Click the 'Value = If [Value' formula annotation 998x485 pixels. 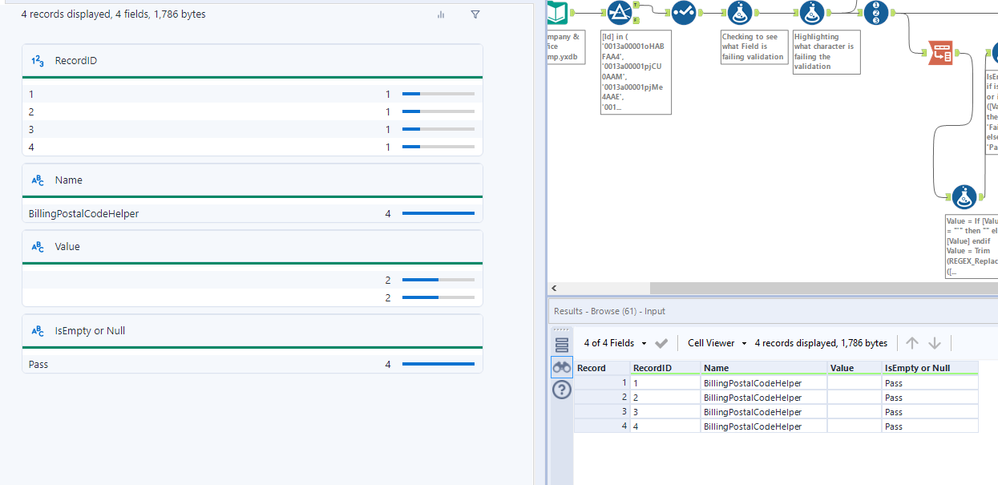click(971, 246)
